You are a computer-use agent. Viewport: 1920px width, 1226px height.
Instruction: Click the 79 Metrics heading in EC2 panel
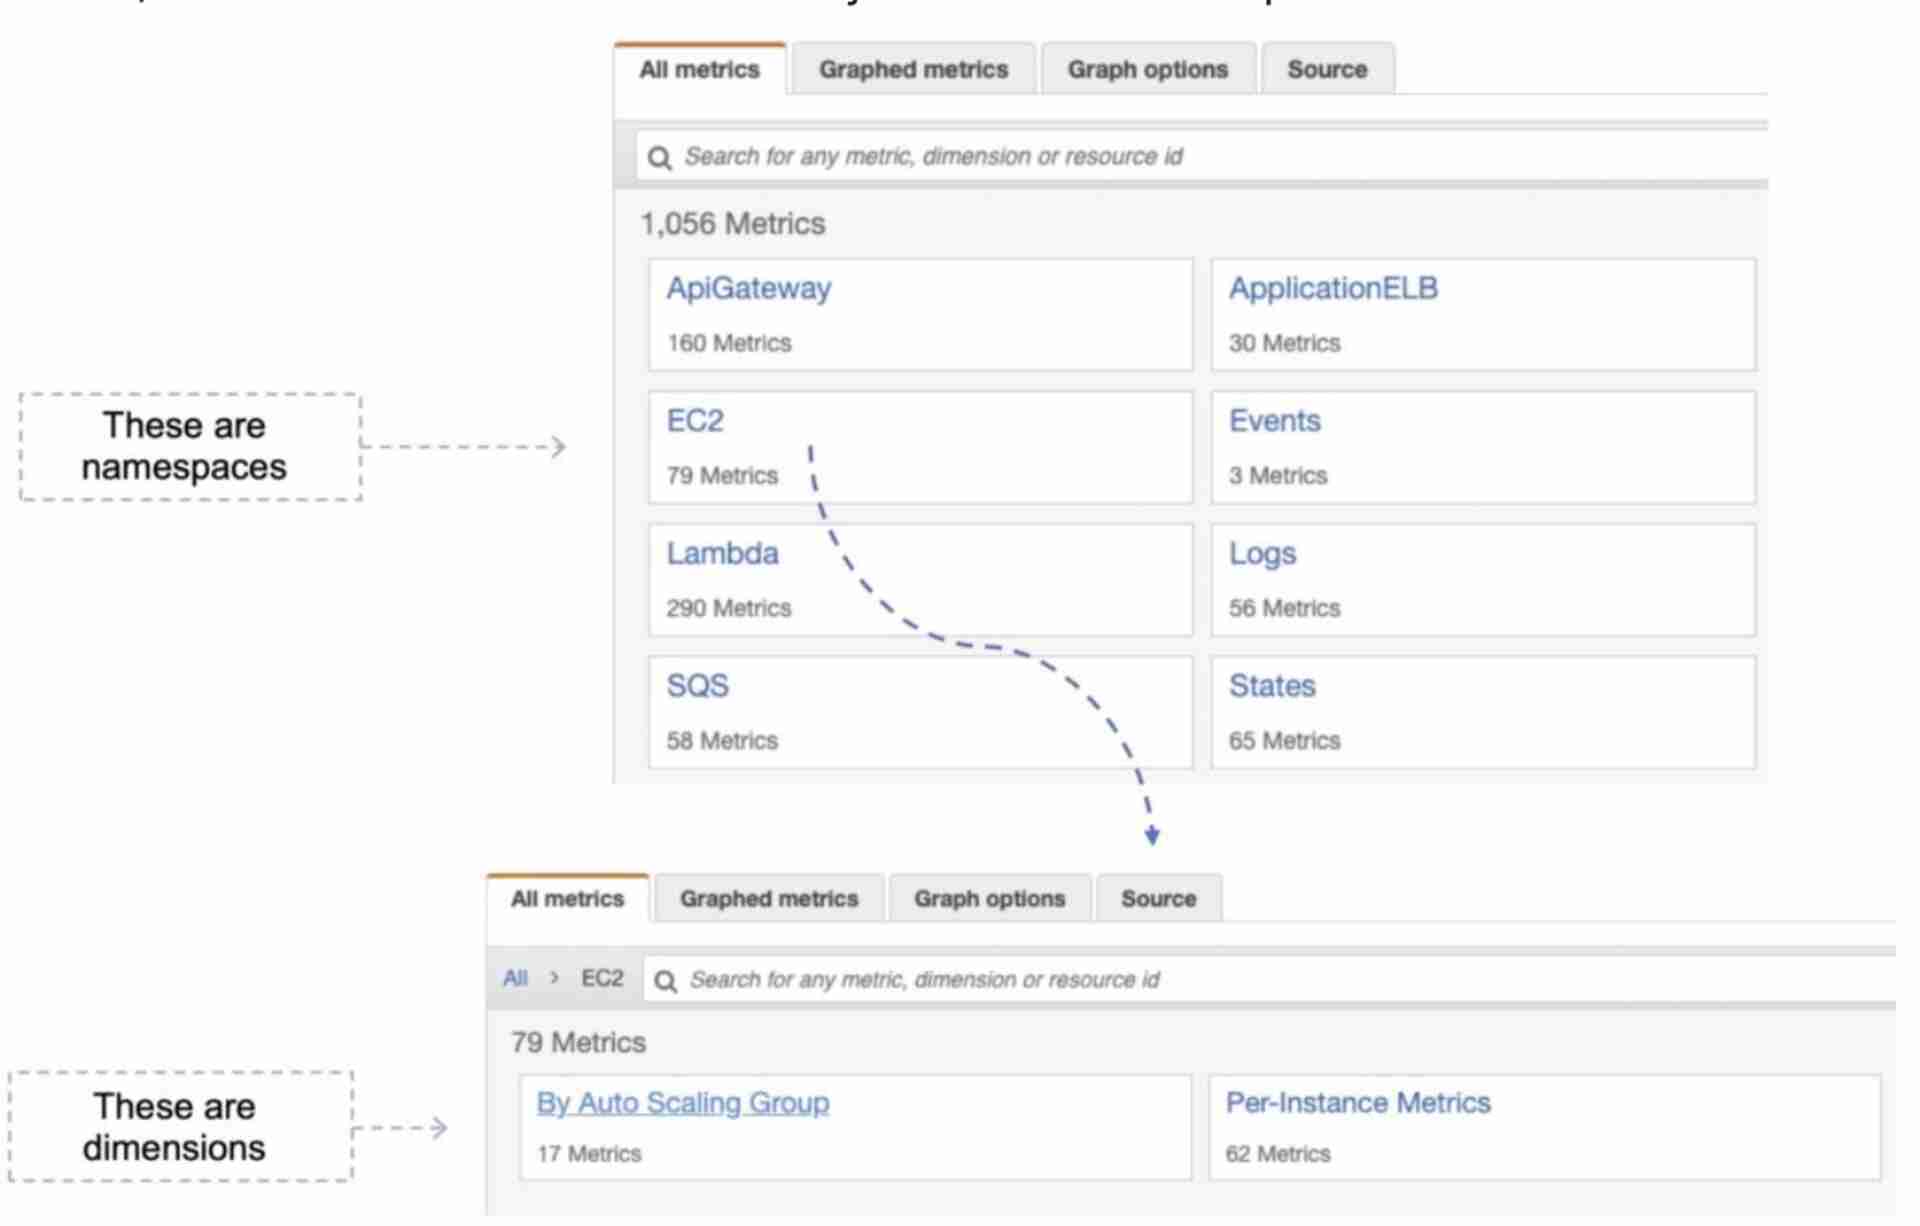(578, 1042)
